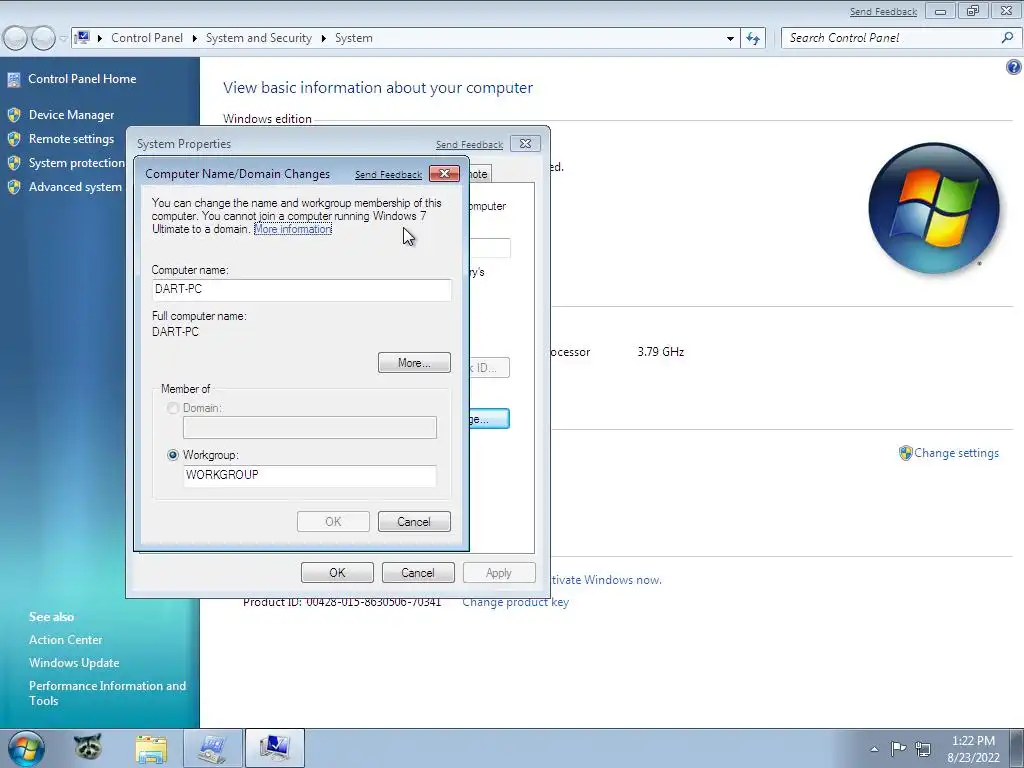
Task: Open Remote settings link
Action: tap(71, 139)
